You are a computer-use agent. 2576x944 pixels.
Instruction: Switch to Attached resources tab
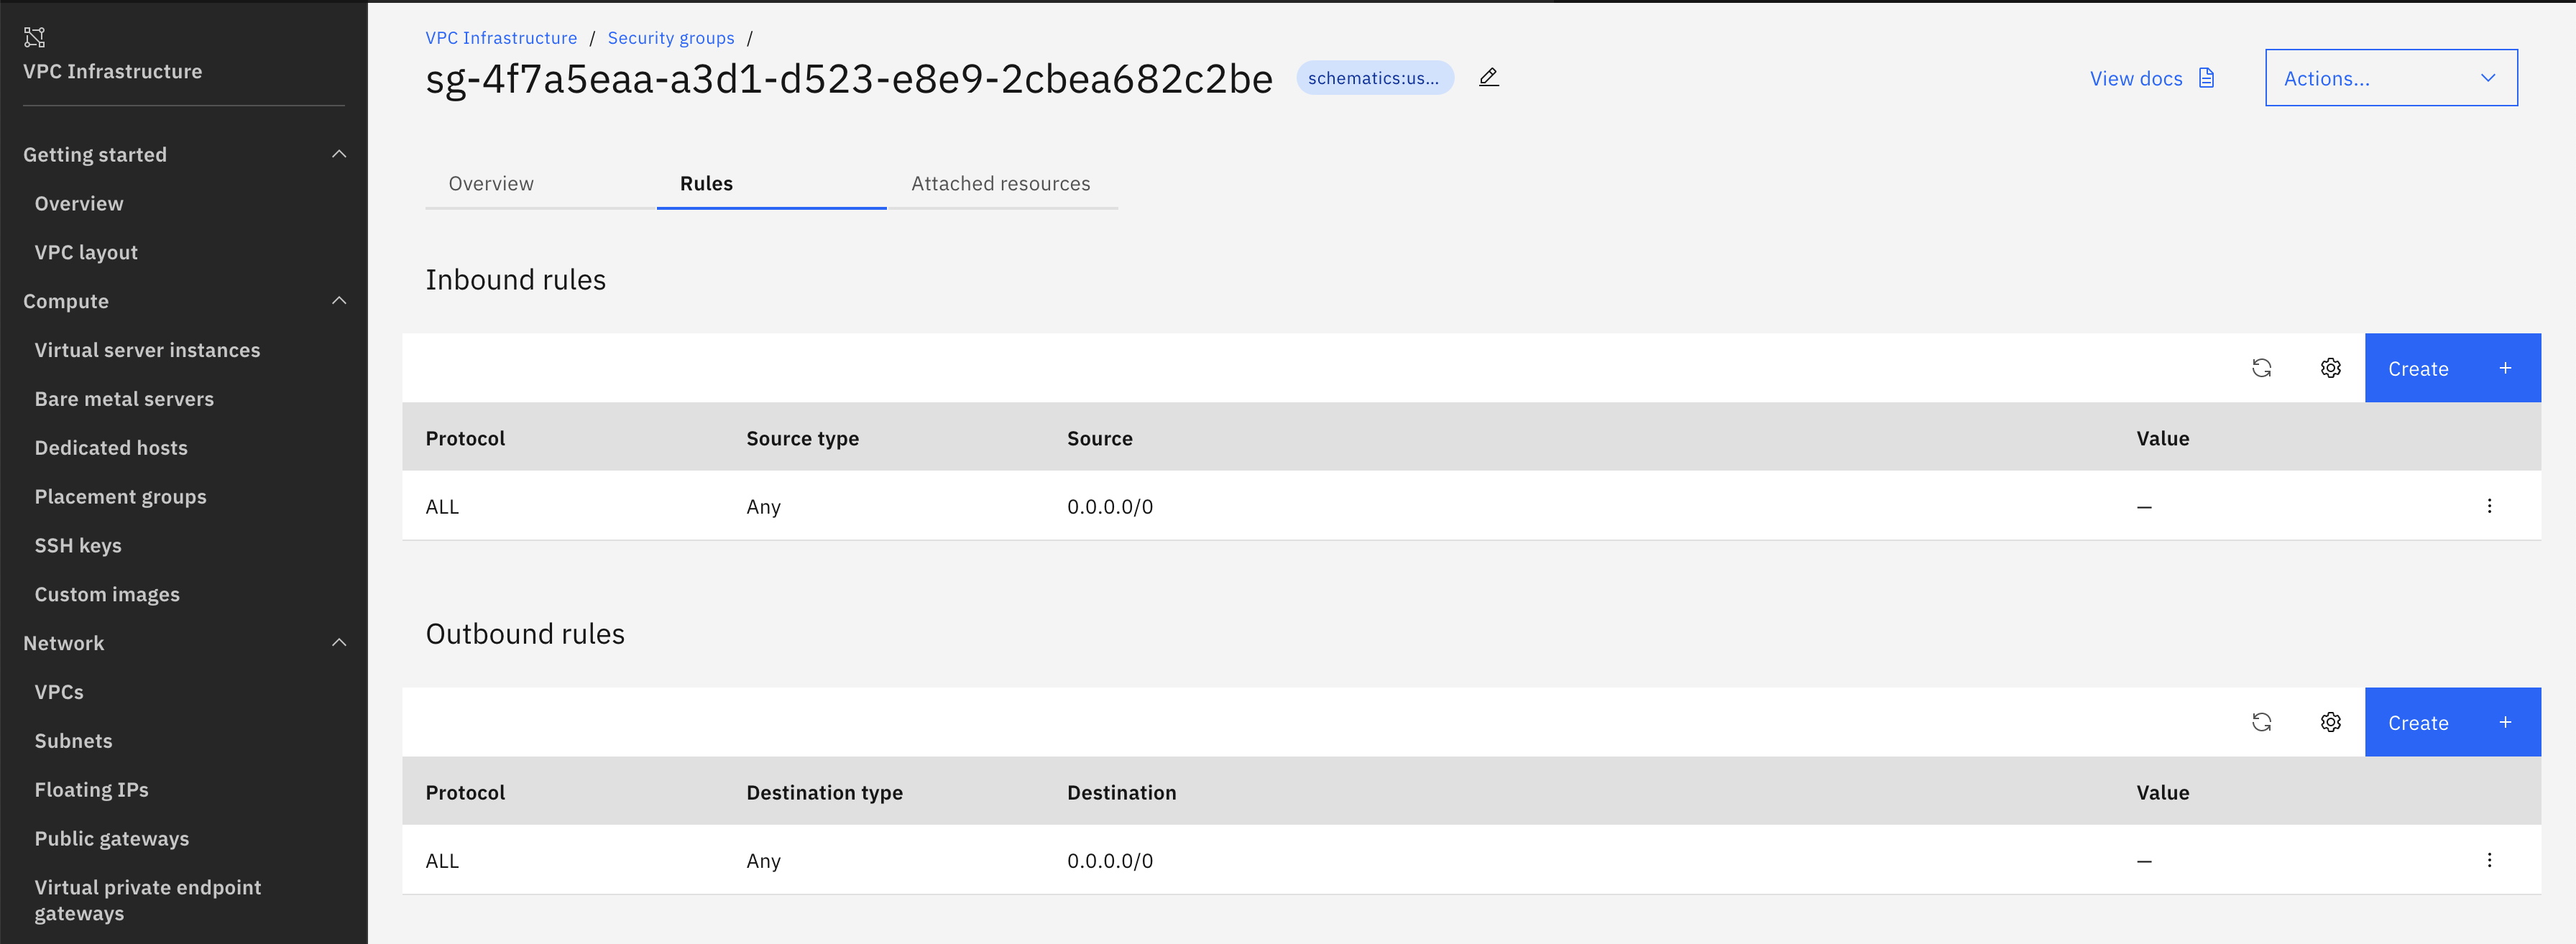click(1000, 184)
